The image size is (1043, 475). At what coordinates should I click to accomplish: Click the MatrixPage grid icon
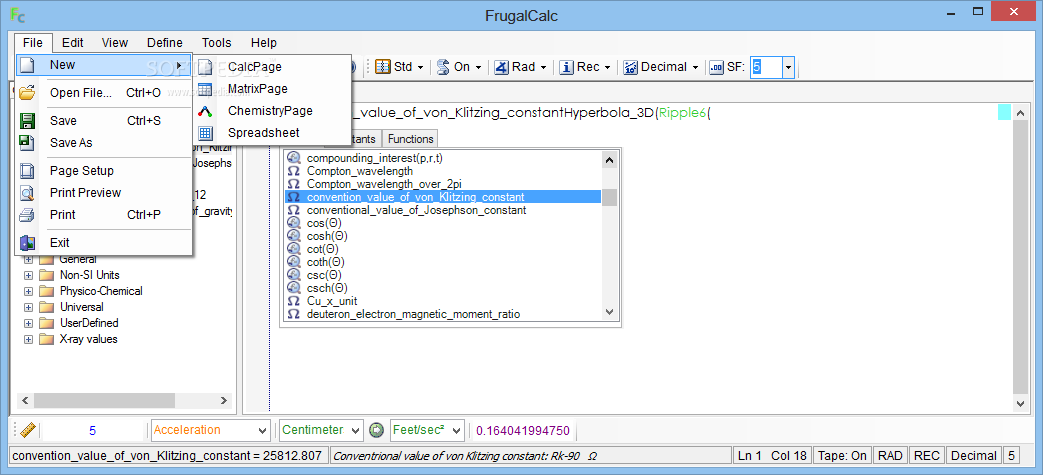point(206,88)
